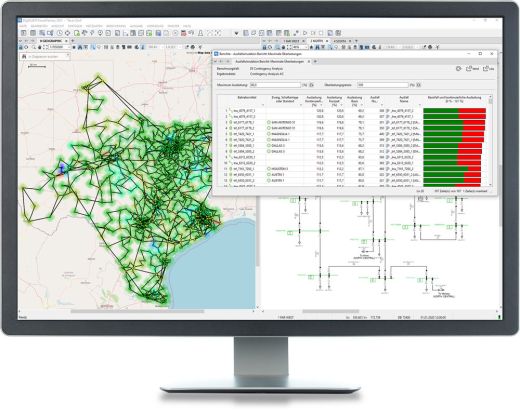Select the magnifier zoom tool in map toolbar
This screenshot has width=520, height=414.
(x=34, y=47)
